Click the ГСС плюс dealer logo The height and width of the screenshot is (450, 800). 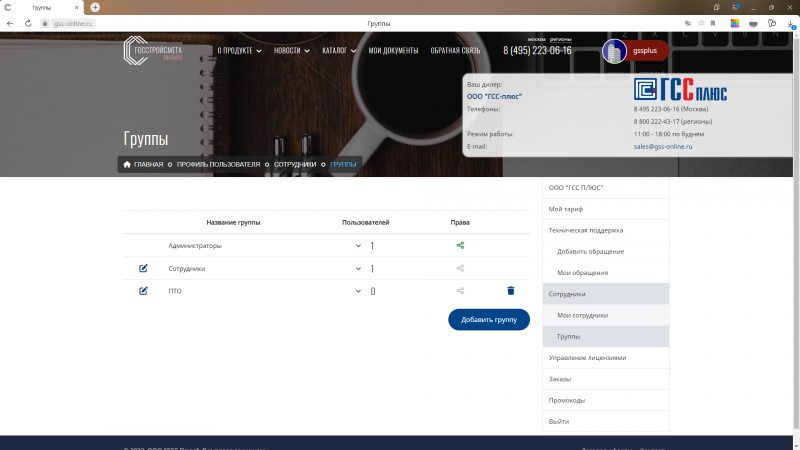point(680,90)
